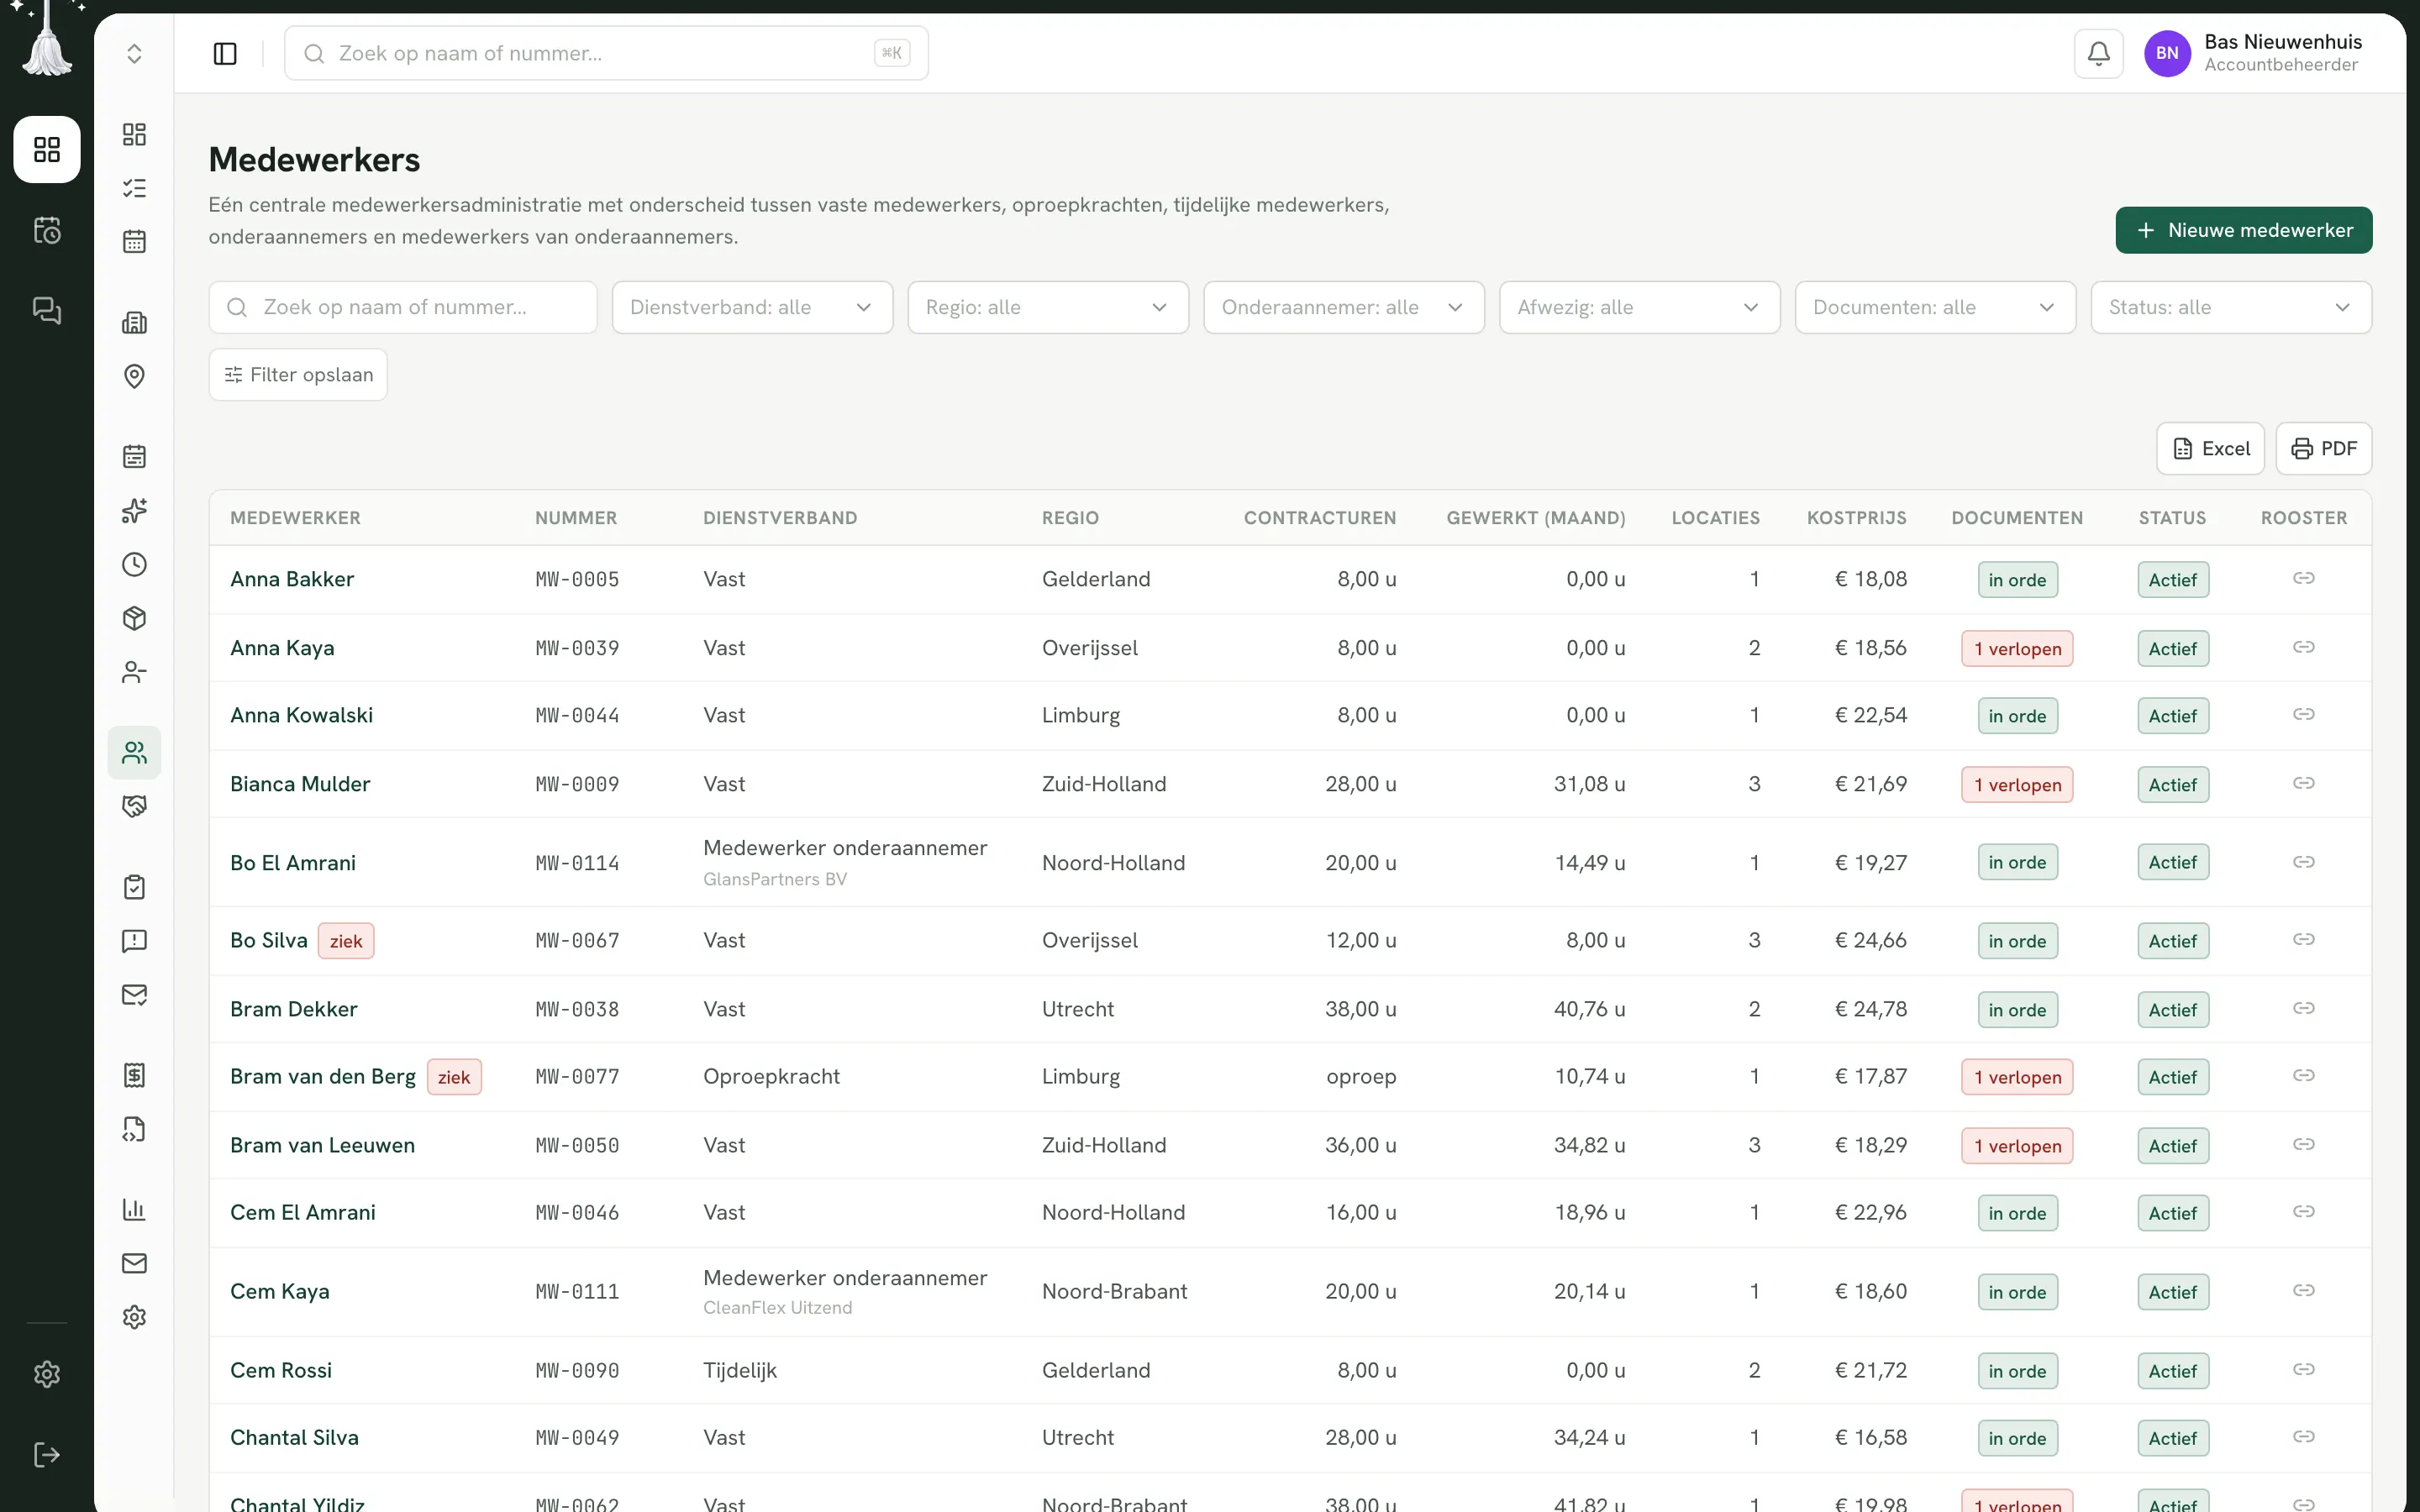The width and height of the screenshot is (2420, 1512).
Task: Open the notifications bell
Action: 2098,53
